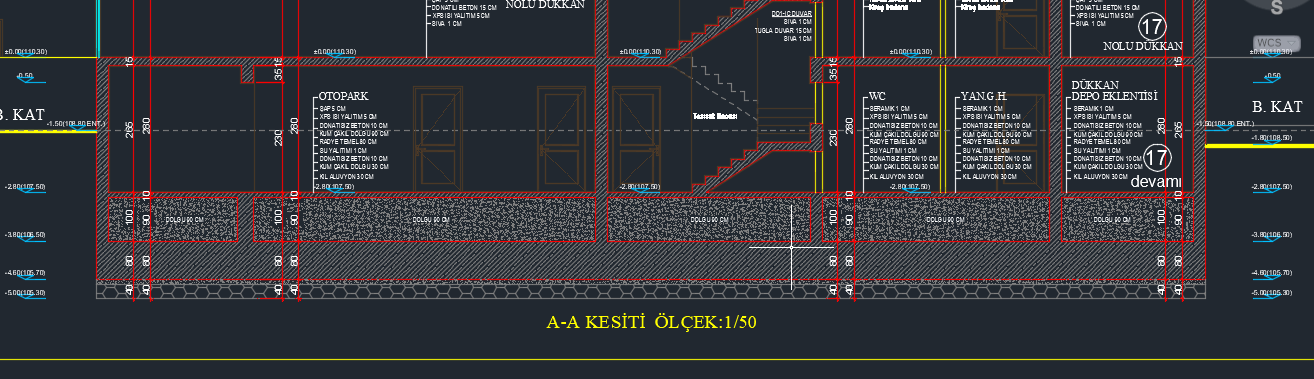
Task: Select the A-A KESİTİ ÖLÇEK:1/50 title text
Action: click(x=652, y=322)
